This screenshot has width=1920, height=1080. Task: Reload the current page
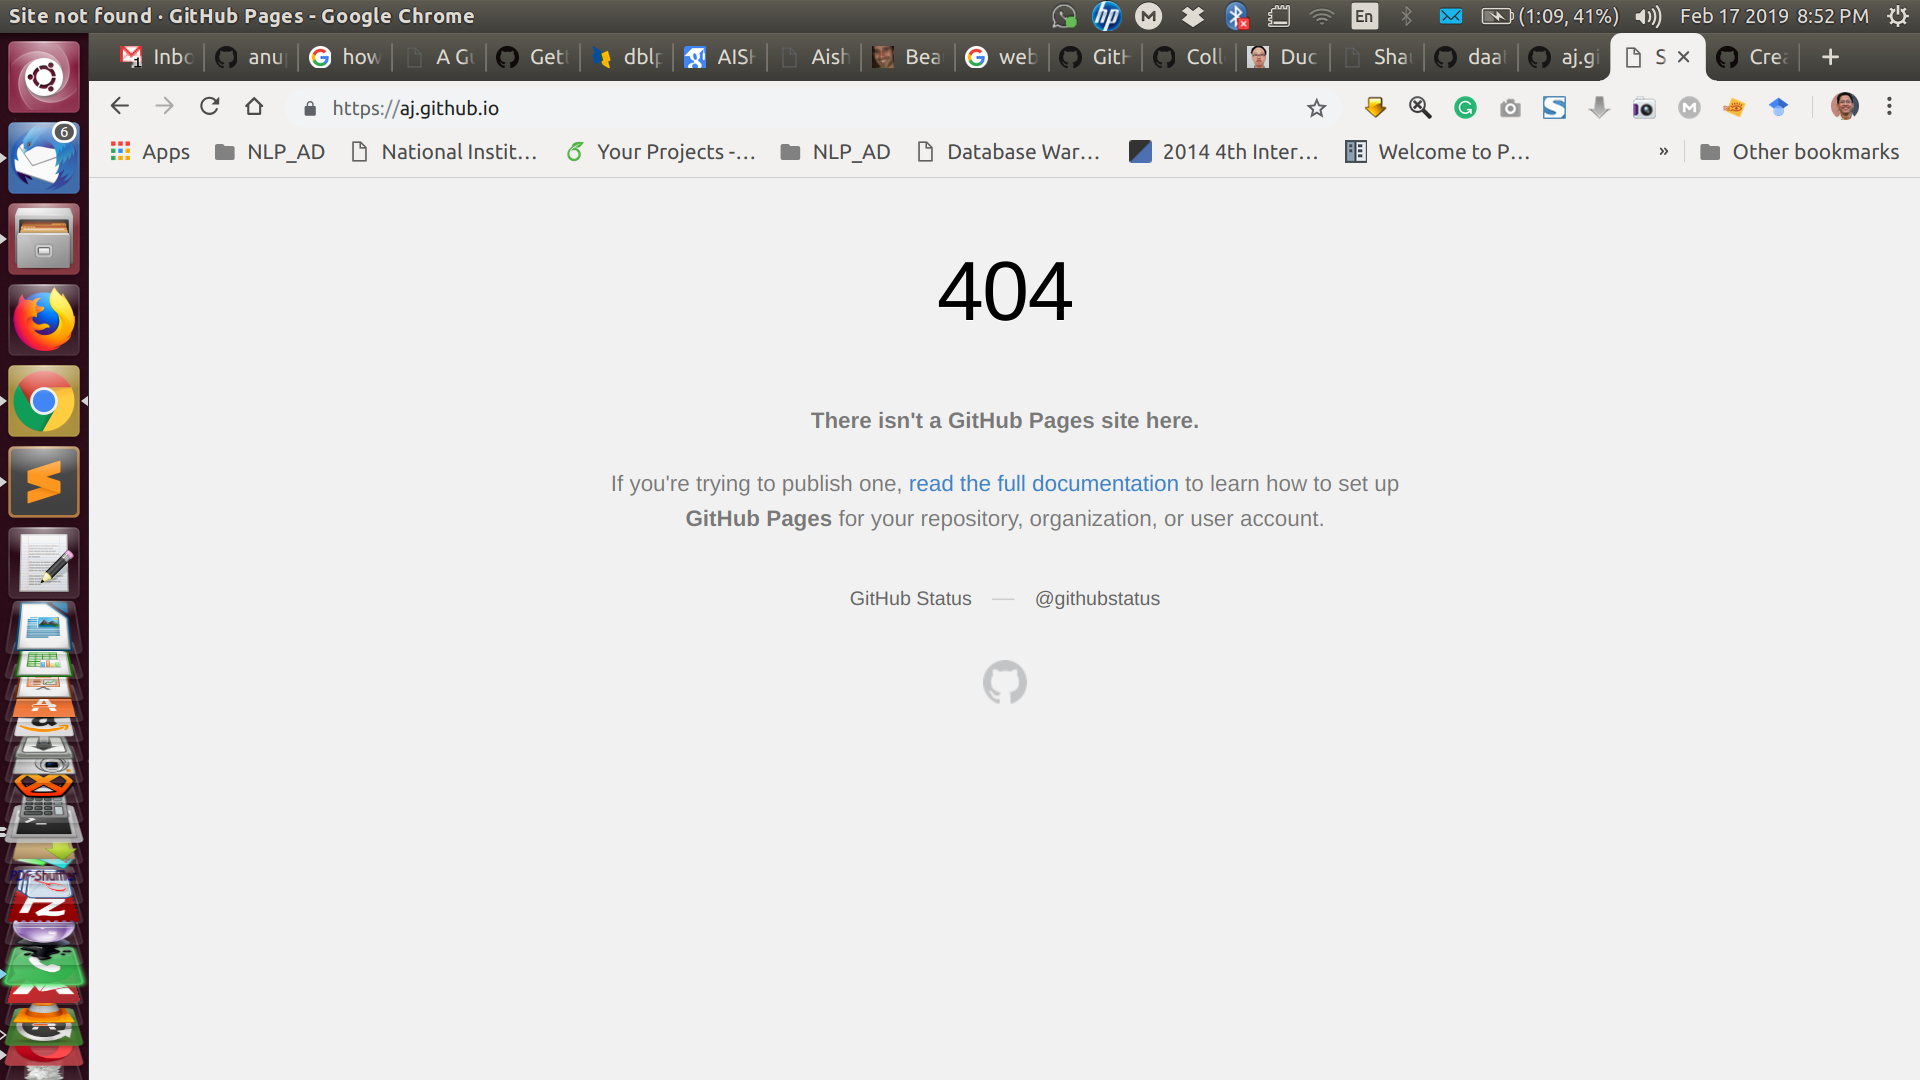coord(209,106)
